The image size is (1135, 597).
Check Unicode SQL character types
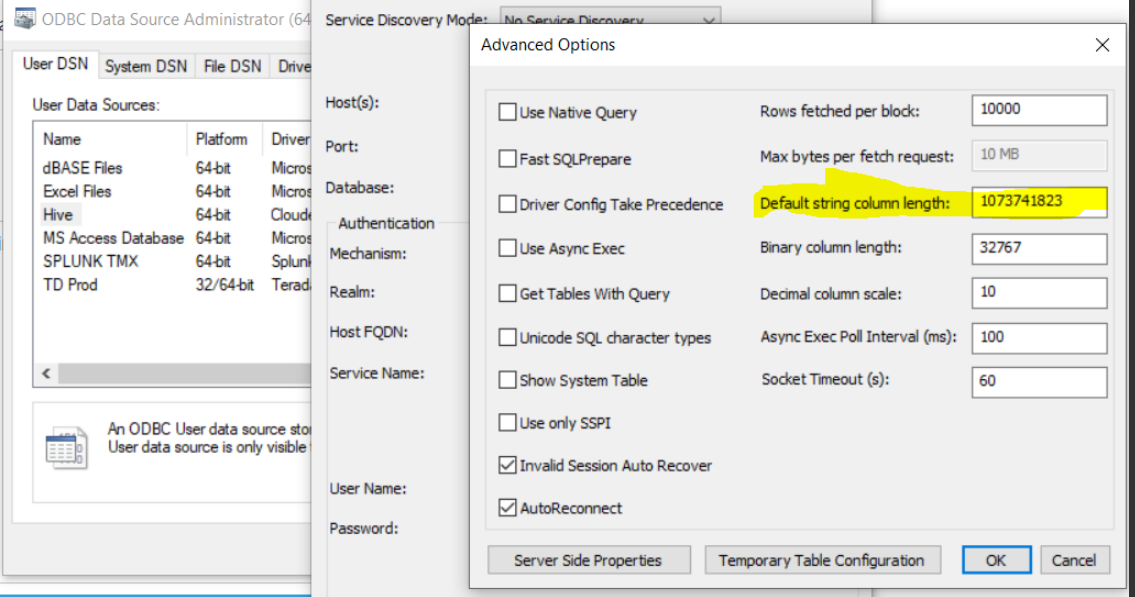click(508, 337)
